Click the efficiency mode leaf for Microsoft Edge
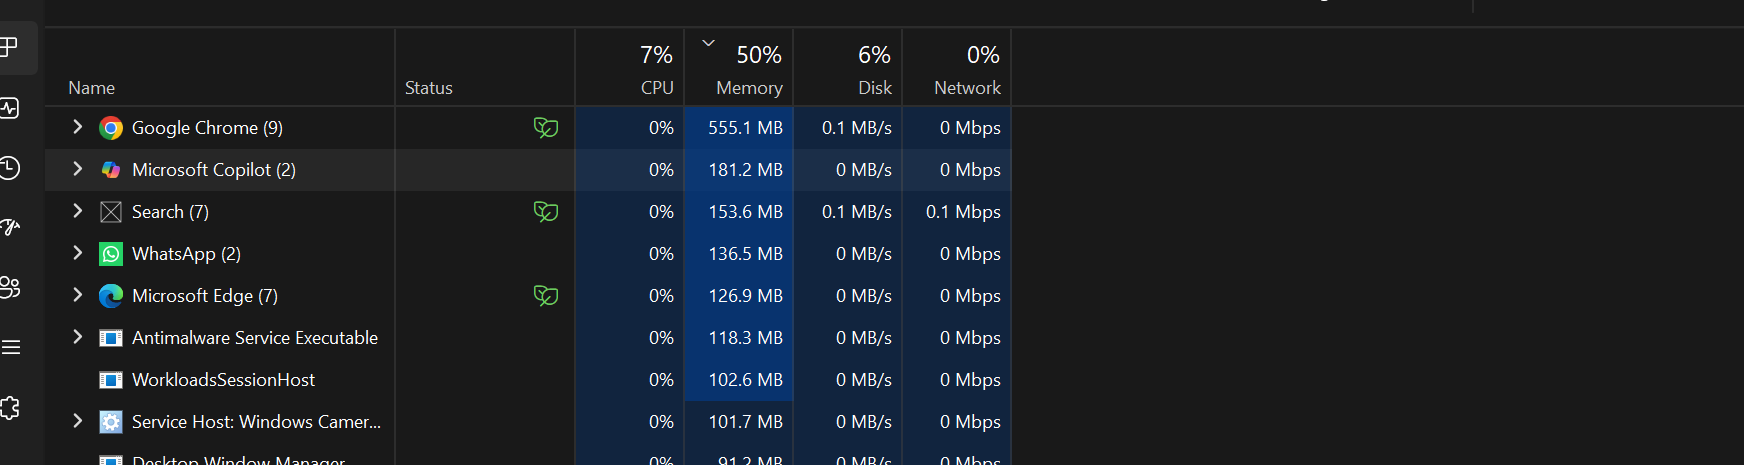The image size is (1744, 465). pyautogui.click(x=545, y=296)
